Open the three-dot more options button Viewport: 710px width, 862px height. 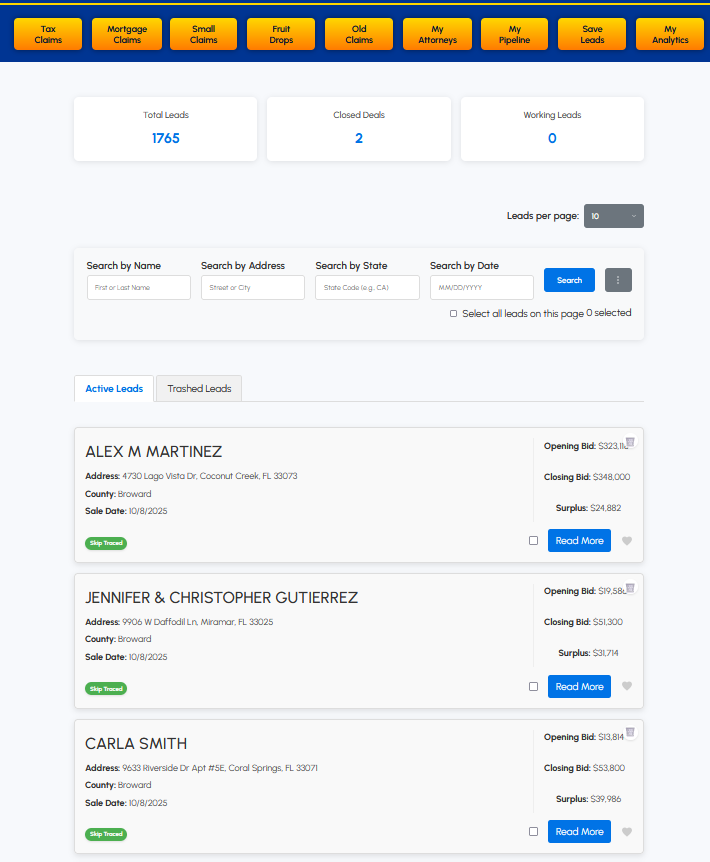tap(618, 280)
